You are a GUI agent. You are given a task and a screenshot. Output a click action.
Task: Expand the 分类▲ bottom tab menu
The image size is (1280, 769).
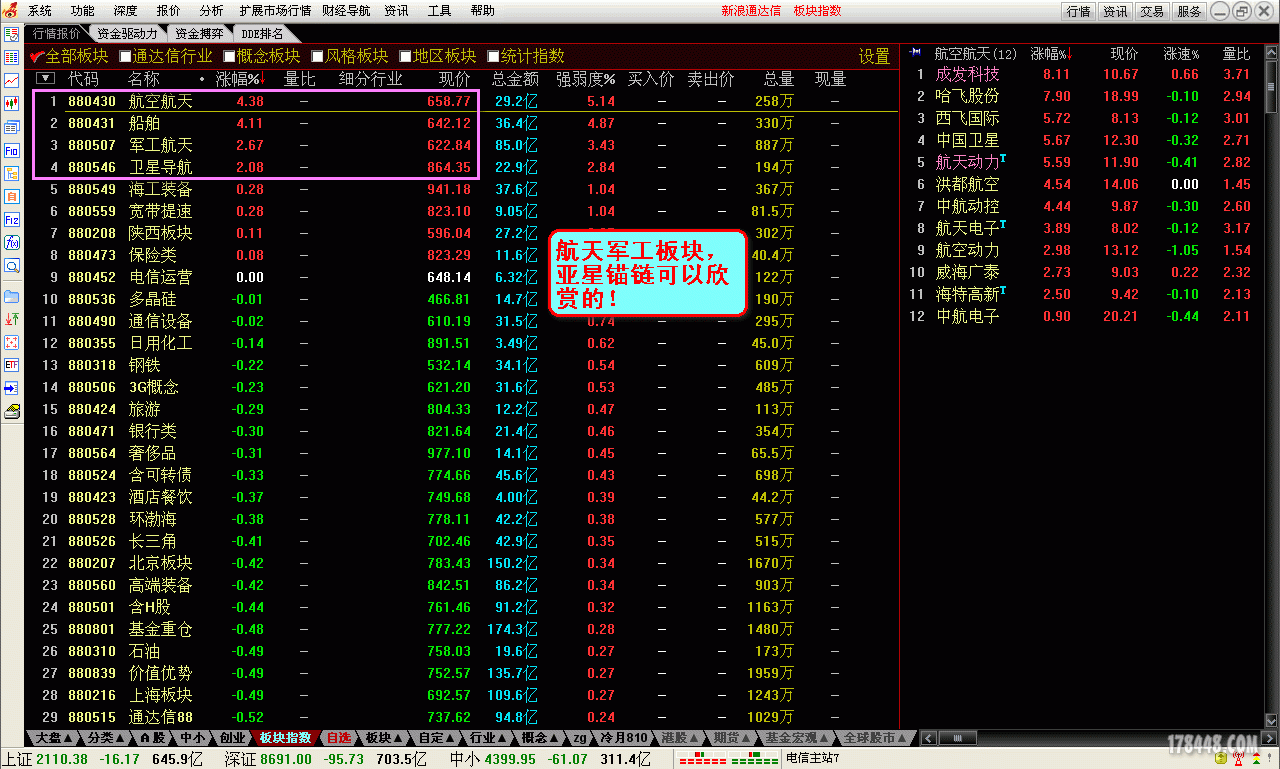[106, 738]
